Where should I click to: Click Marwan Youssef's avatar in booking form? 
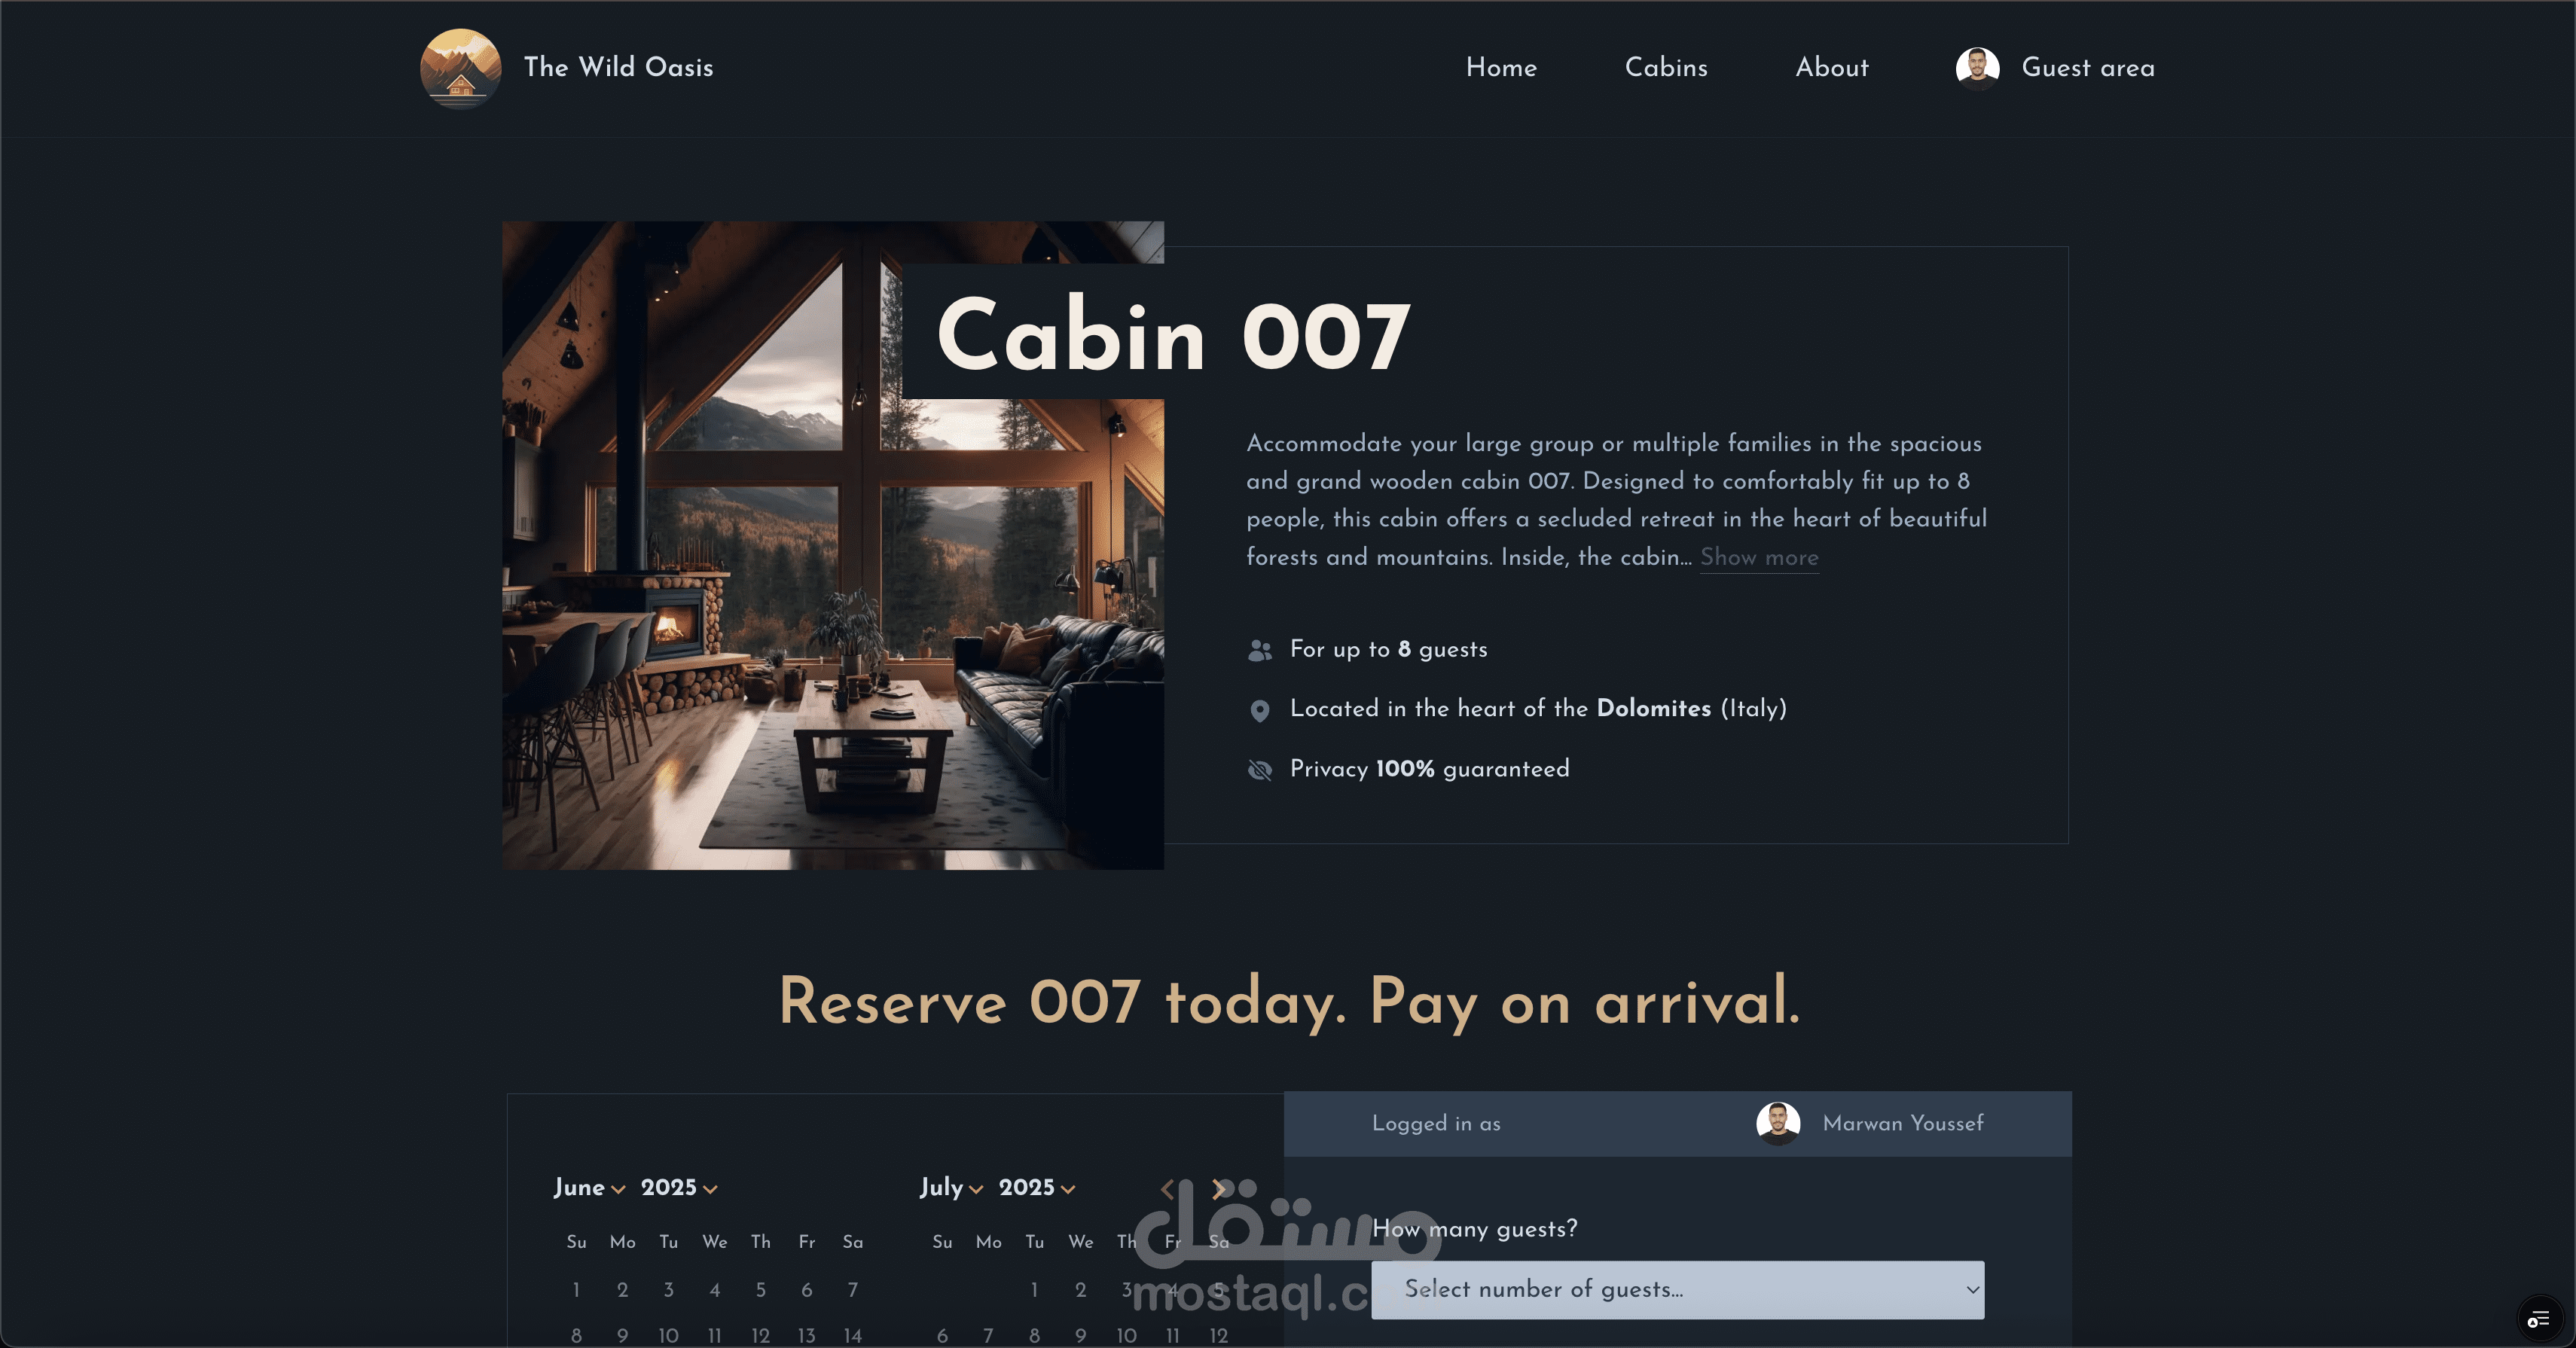(x=1778, y=1123)
